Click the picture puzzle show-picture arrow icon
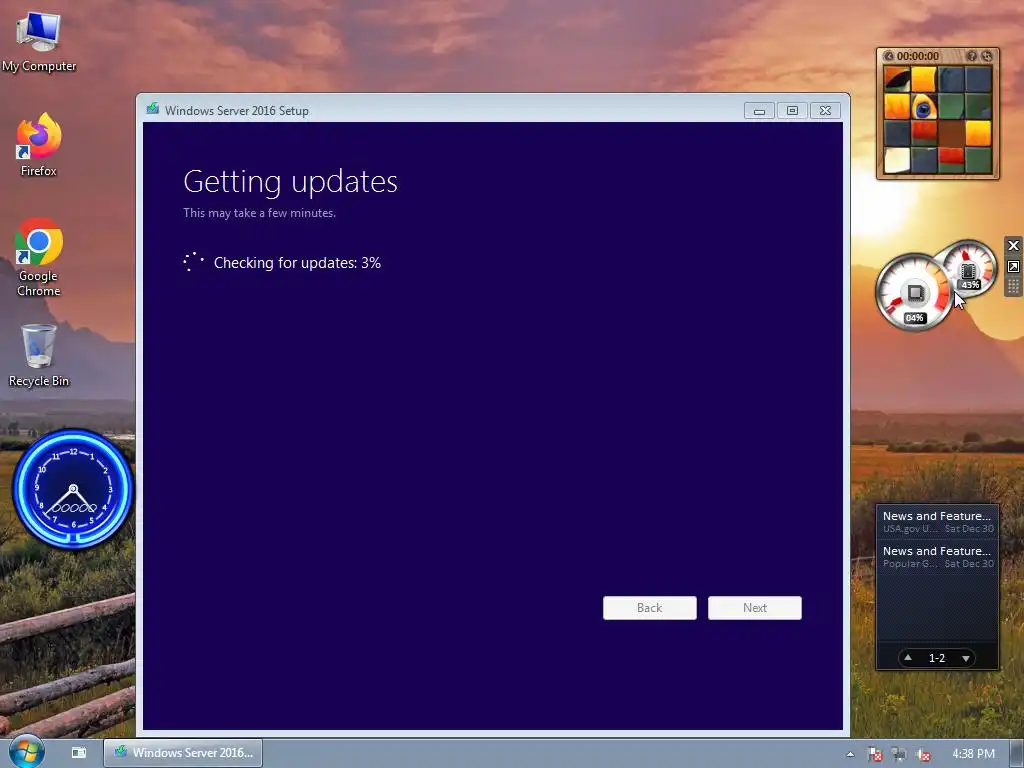1024x768 pixels. [888, 56]
